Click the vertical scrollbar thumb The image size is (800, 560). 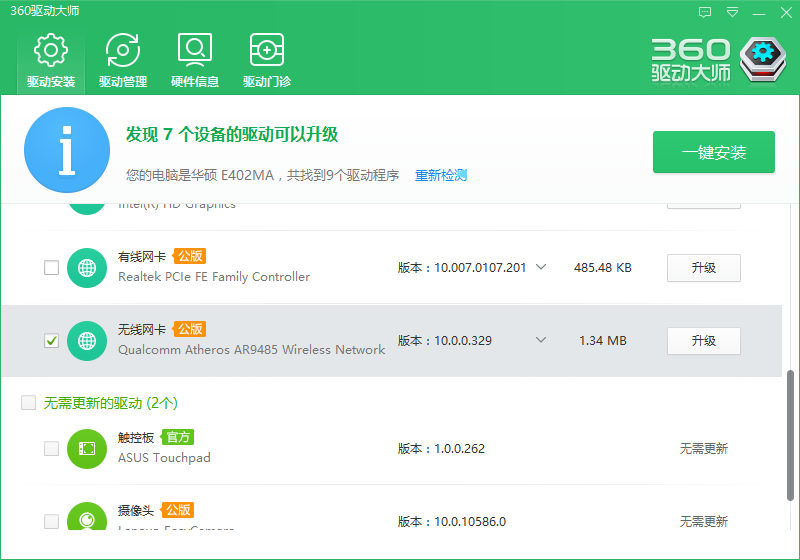[x=790, y=435]
